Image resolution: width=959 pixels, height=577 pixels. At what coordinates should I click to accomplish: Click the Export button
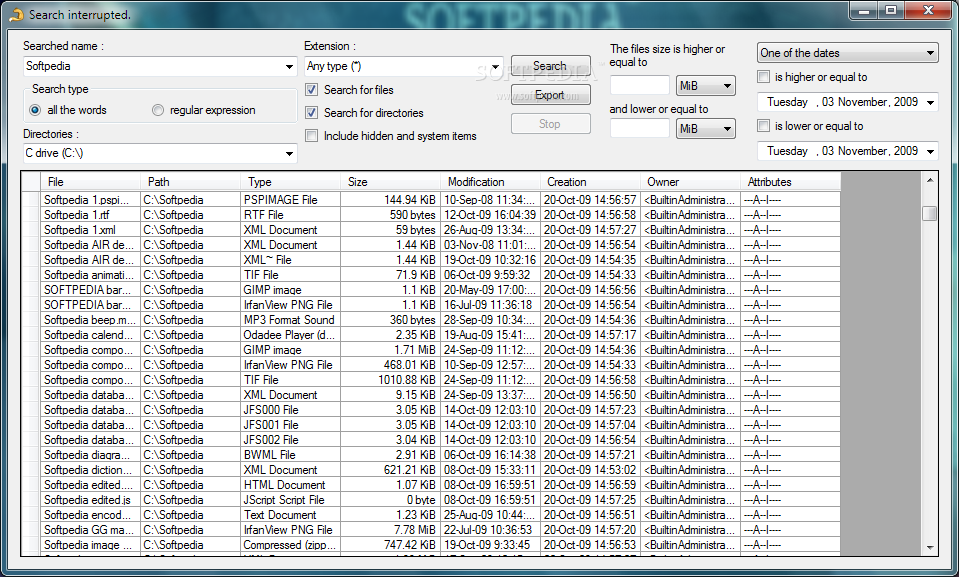(550, 95)
